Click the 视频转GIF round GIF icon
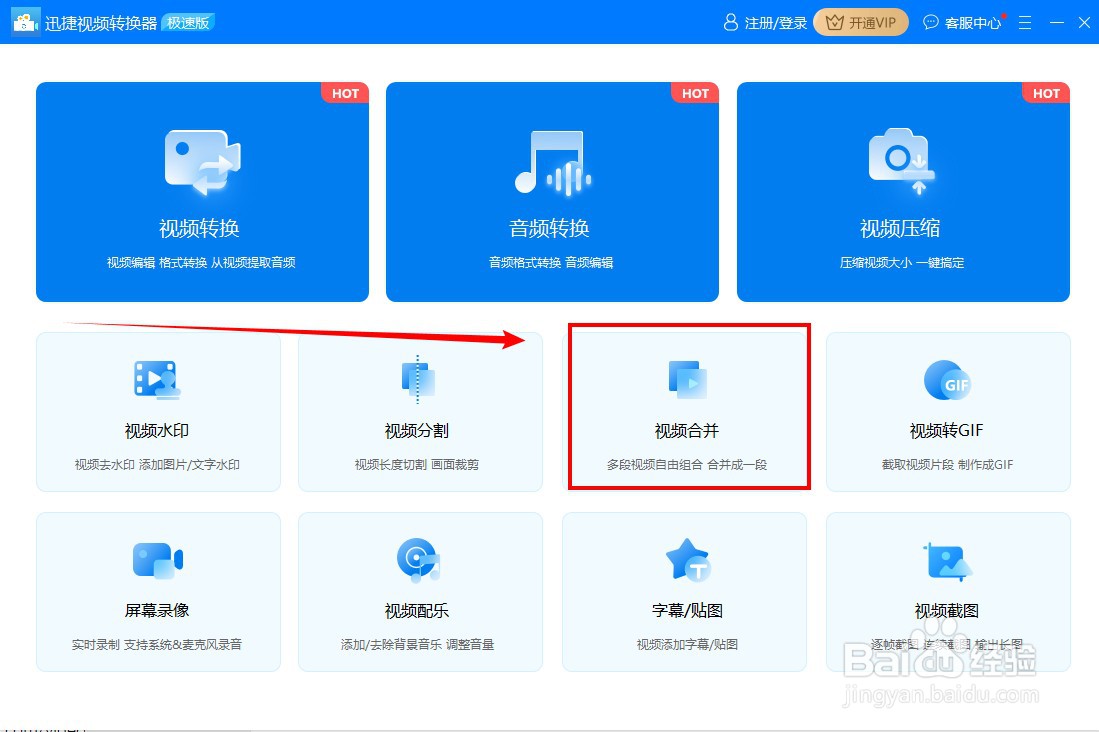1099x732 pixels. pos(948,380)
